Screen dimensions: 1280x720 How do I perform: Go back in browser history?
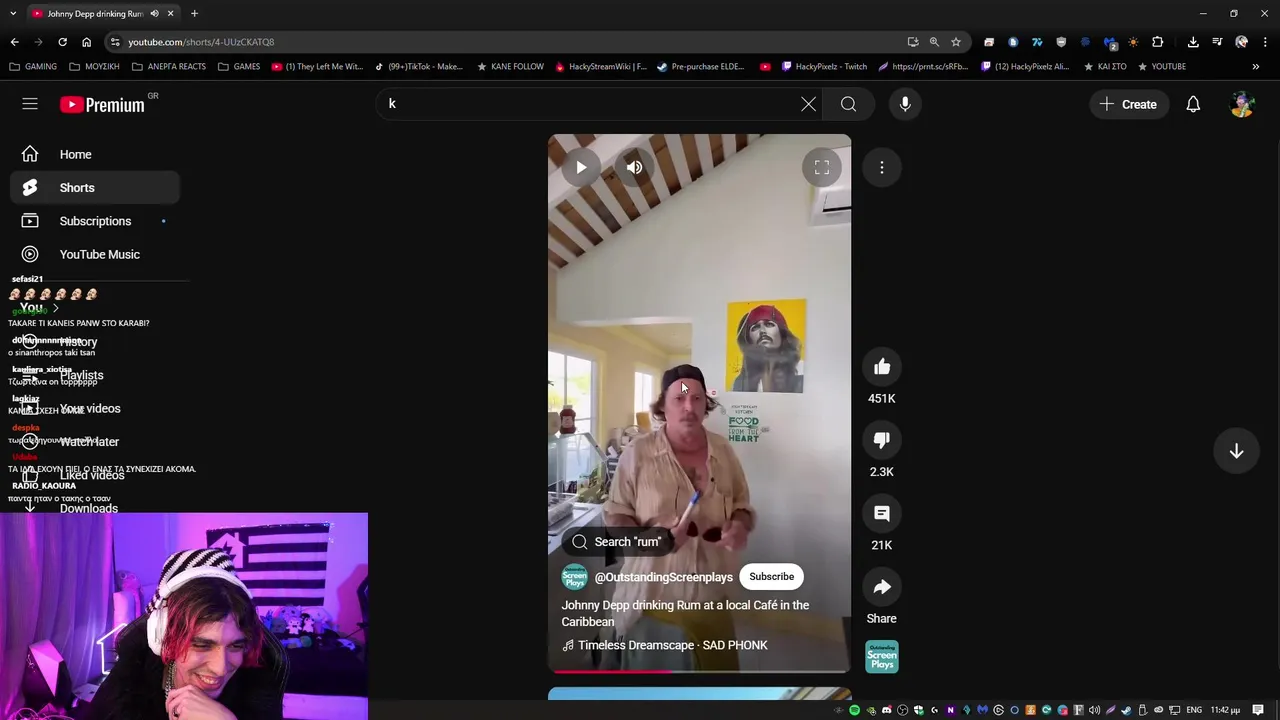point(14,42)
